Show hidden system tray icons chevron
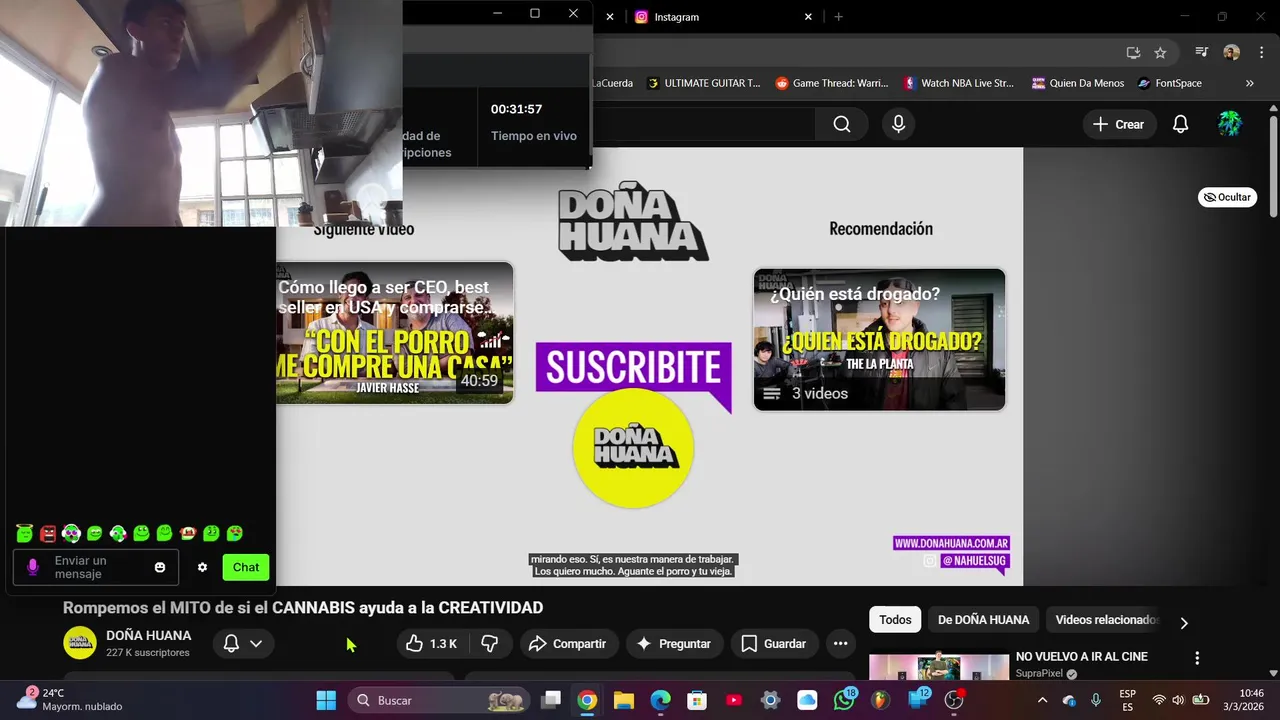The width and height of the screenshot is (1280, 720). (1043, 700)
